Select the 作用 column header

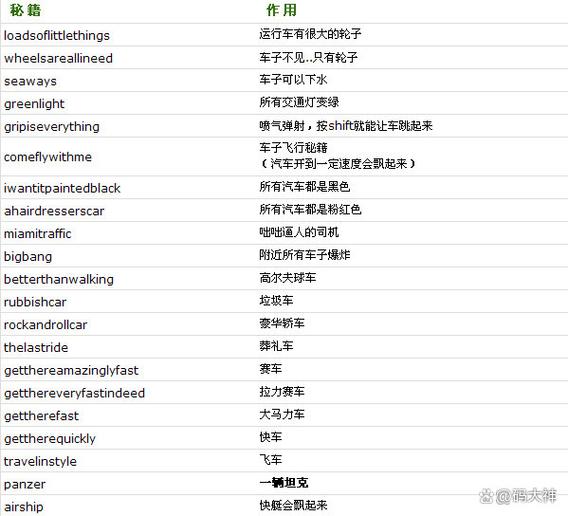282,10
